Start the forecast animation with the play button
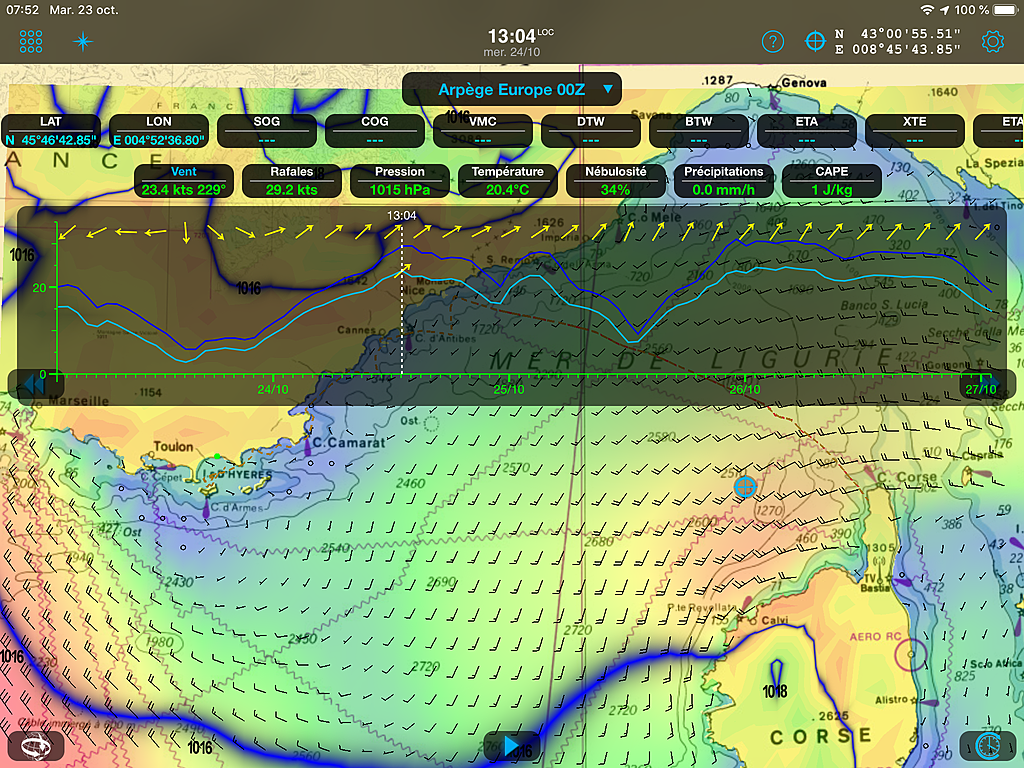This screenshot has height=768, width=1024. pyautogui.click(x=512, y=745)
